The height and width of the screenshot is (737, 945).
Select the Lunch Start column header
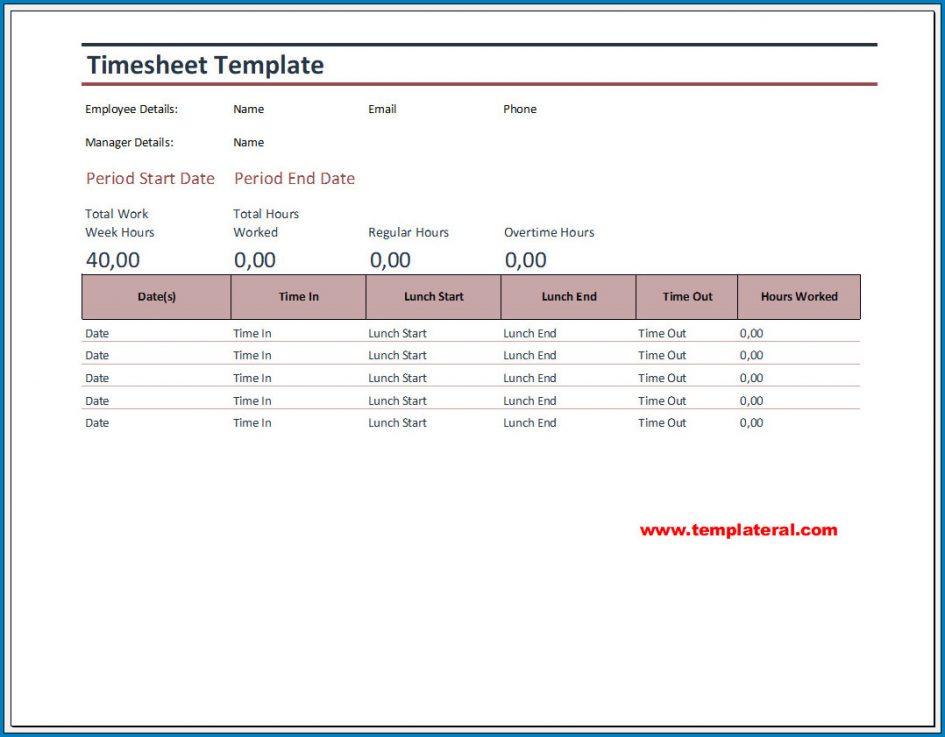click(x=433, y=297)
